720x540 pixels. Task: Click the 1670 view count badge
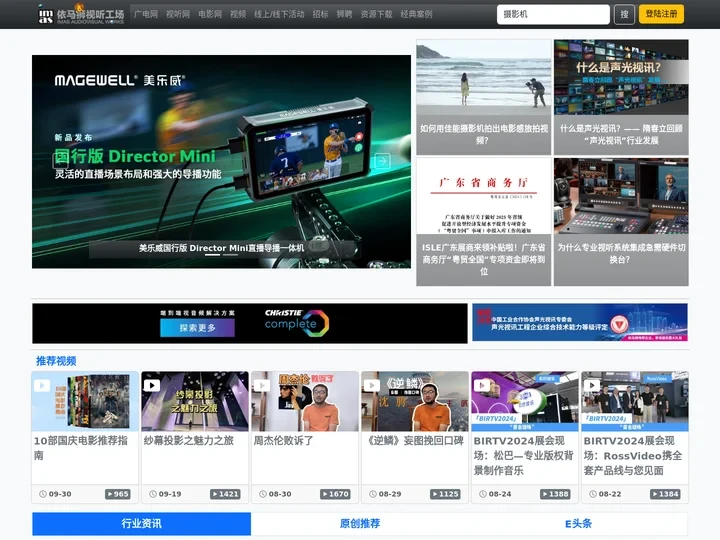pos(335,494)
